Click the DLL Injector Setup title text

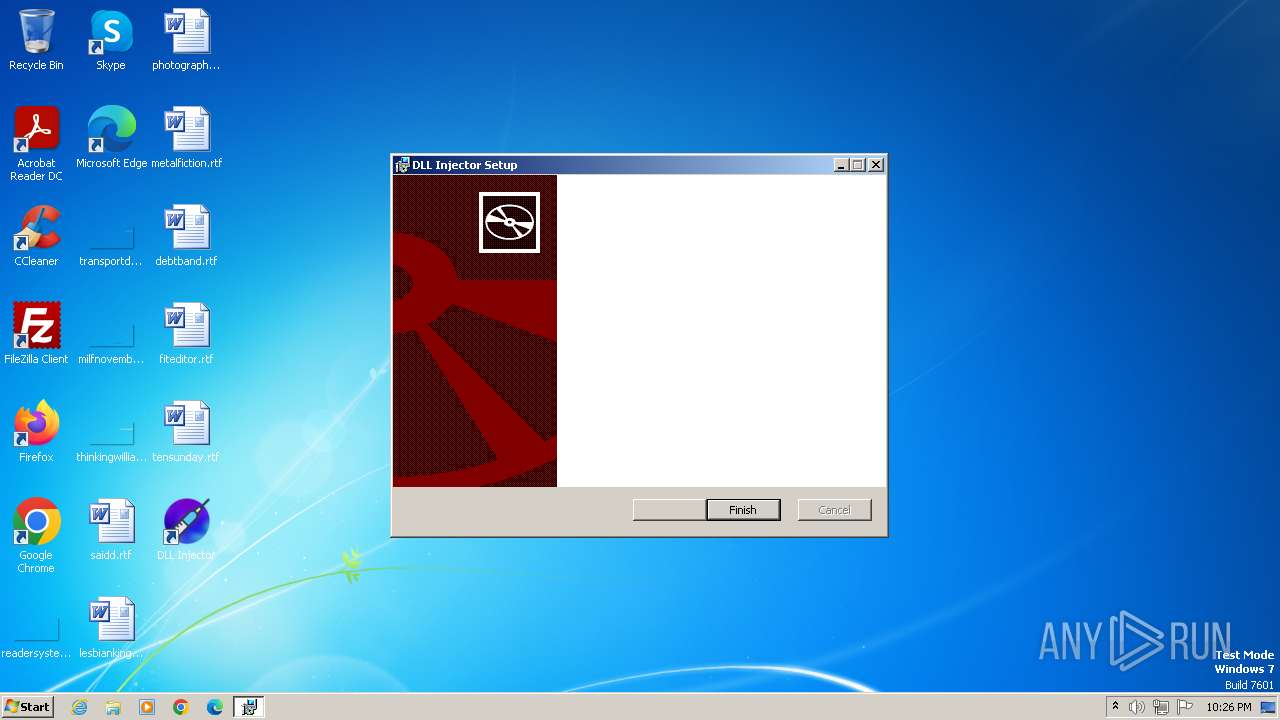click(465, 165)
